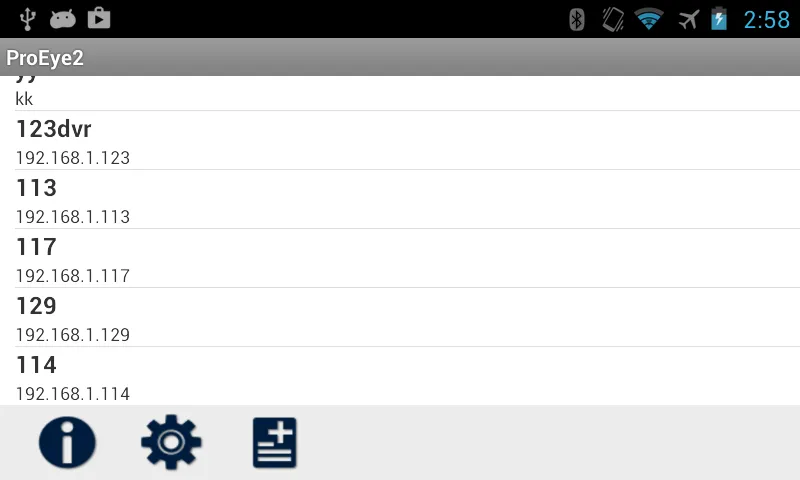This screenshot has width=800, height=480.
Task: Open the info icon in bottom toolbar
Action: 67,442
